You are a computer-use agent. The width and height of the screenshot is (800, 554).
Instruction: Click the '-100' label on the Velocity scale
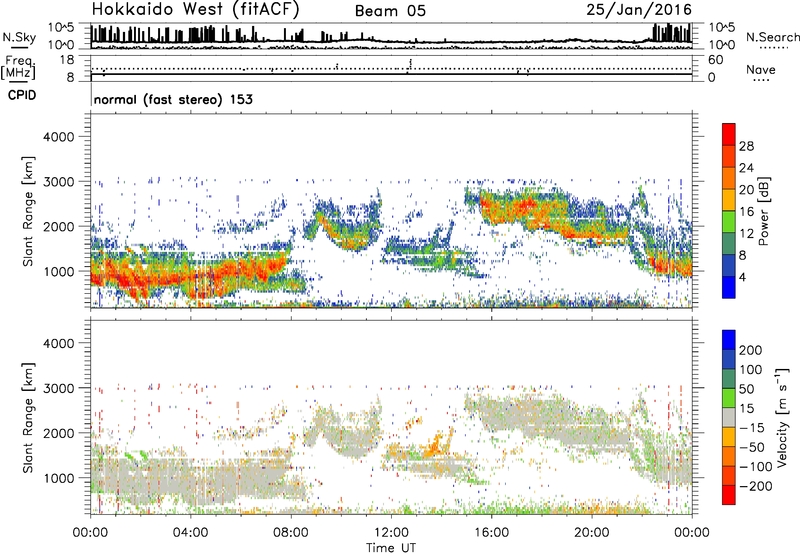pos(756,467)
